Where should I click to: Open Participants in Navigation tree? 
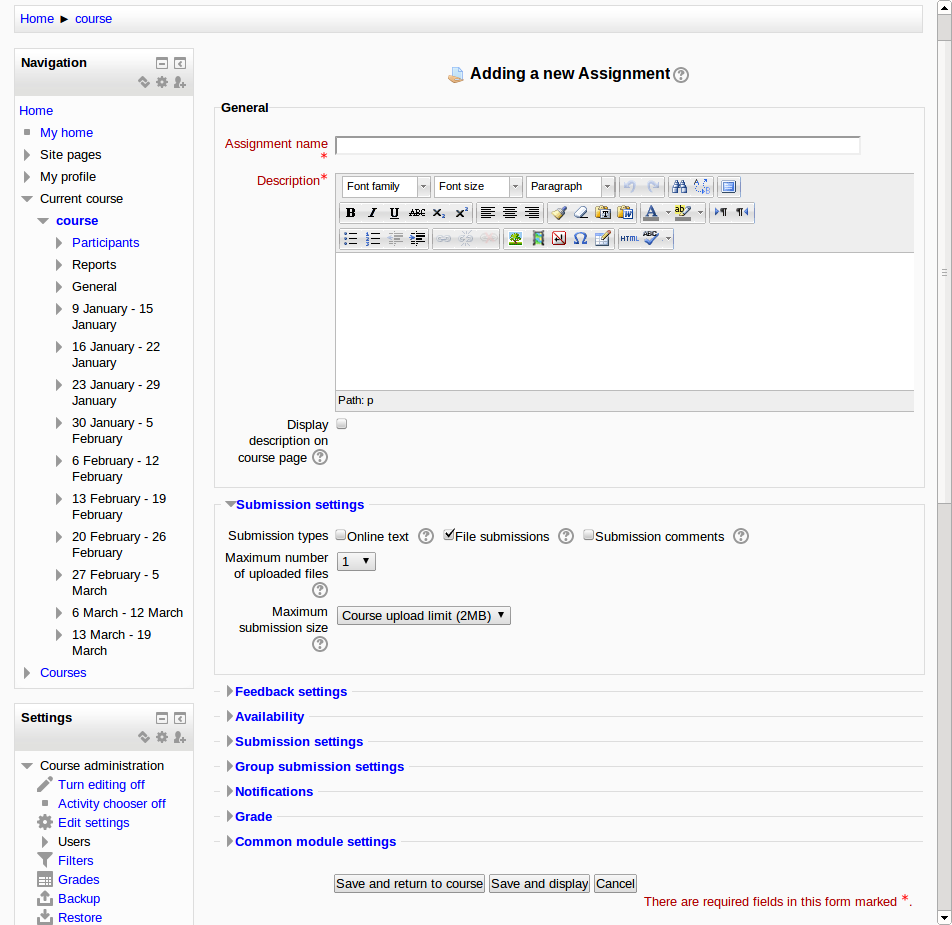click(x=106, y=243)
